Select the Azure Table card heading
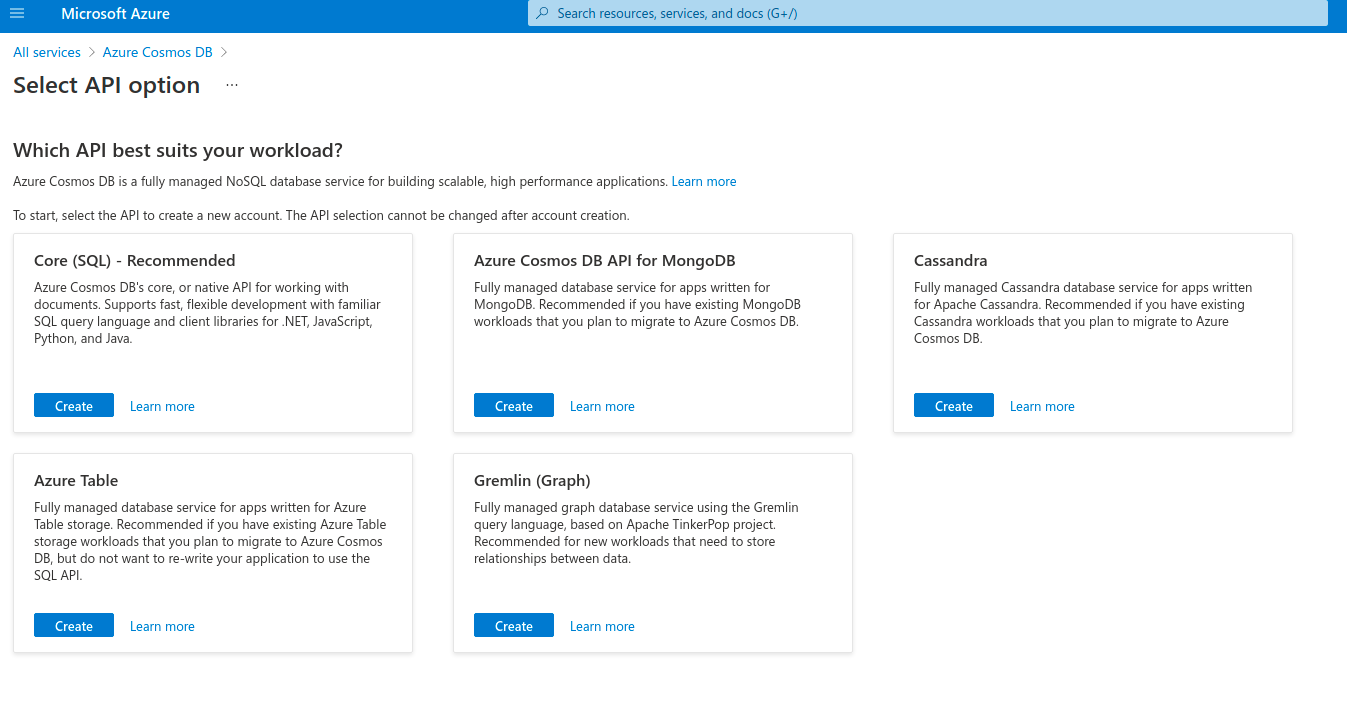This screenshot has width=1347, height=724. click(76, 481)
